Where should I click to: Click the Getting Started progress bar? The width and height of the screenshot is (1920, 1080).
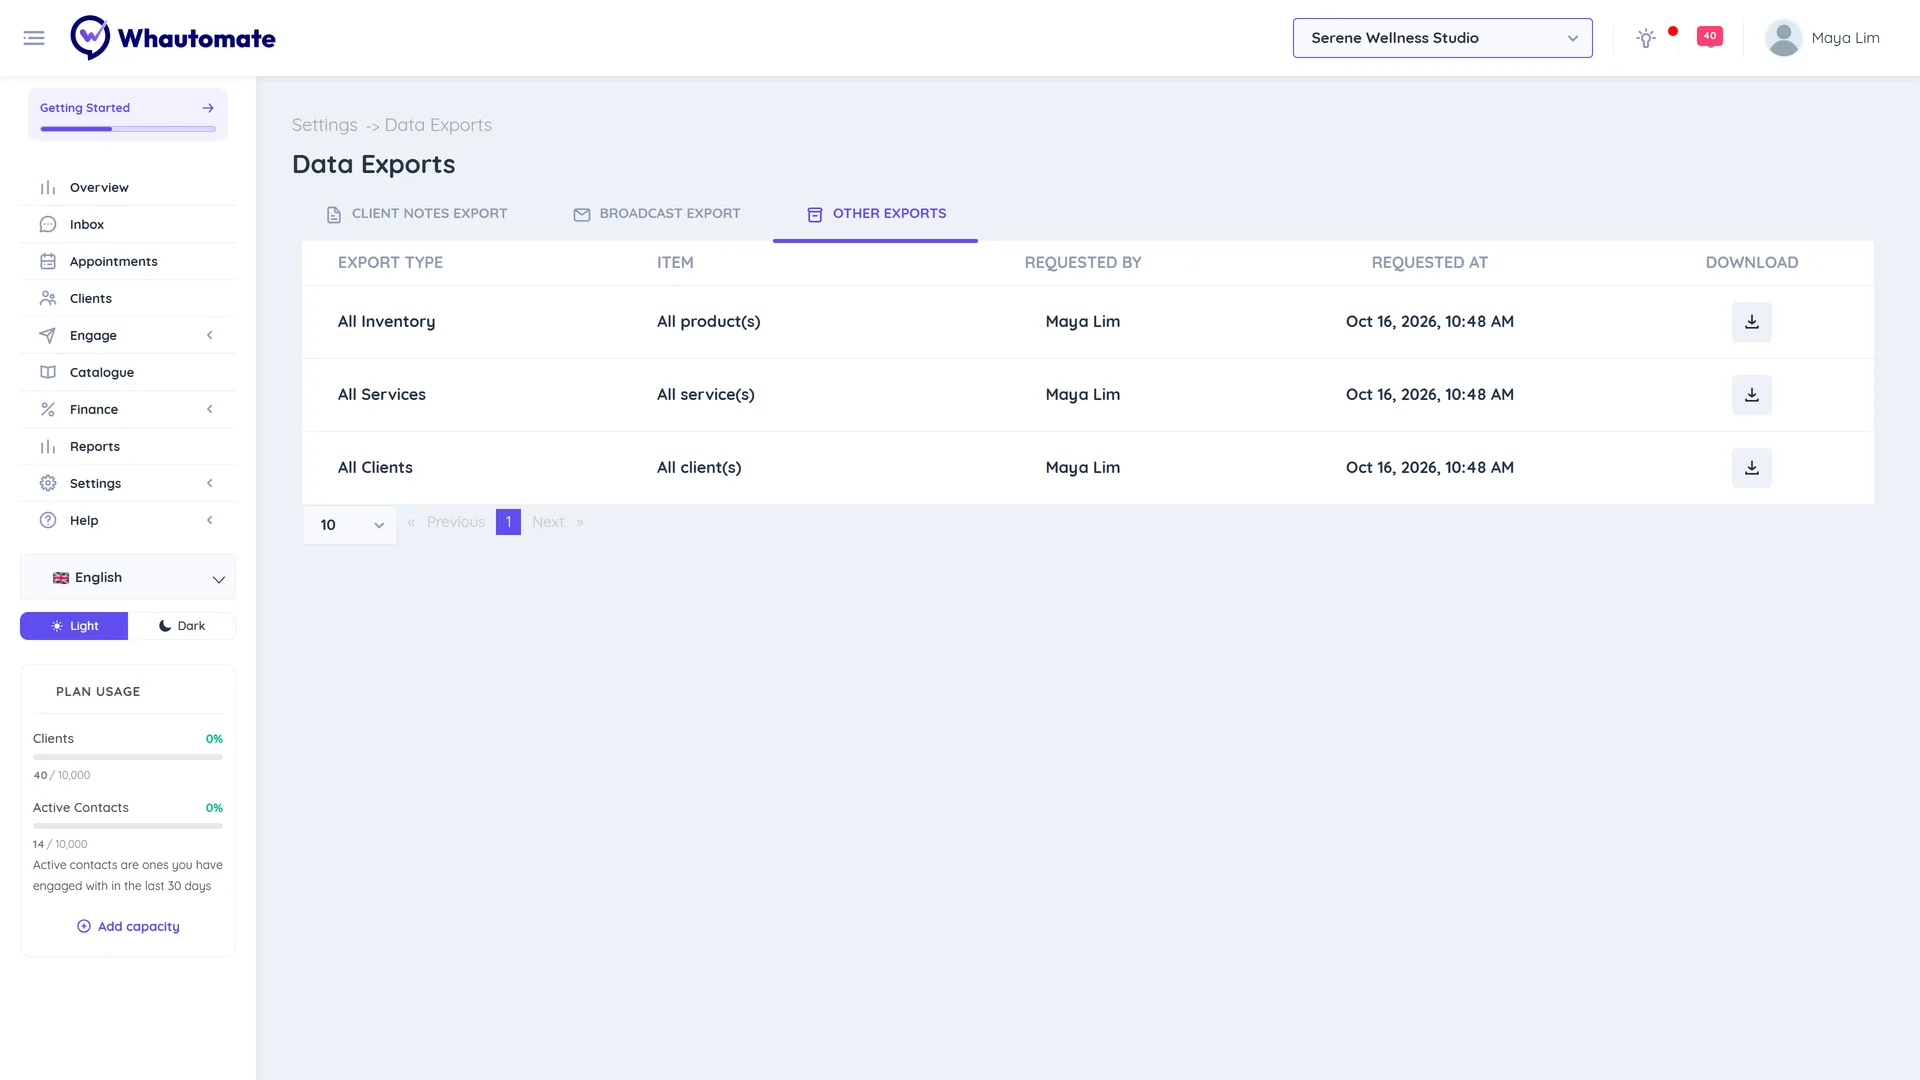click(128, 129)
